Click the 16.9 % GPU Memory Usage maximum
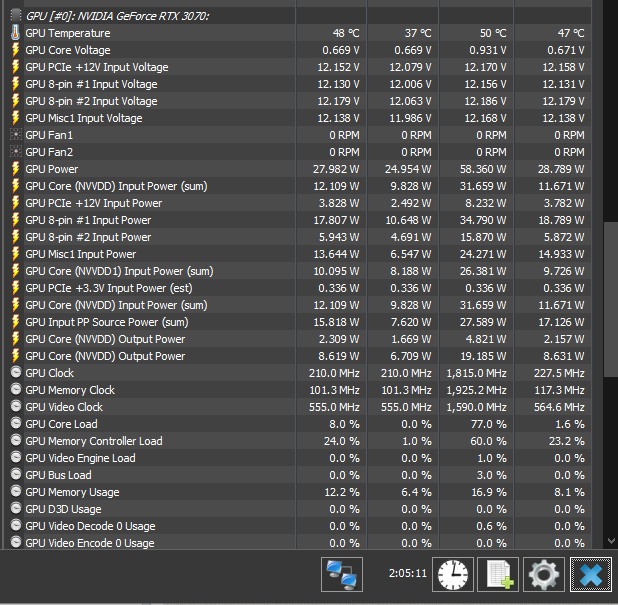This screenshot has height=605, width=618. (489, 492)
